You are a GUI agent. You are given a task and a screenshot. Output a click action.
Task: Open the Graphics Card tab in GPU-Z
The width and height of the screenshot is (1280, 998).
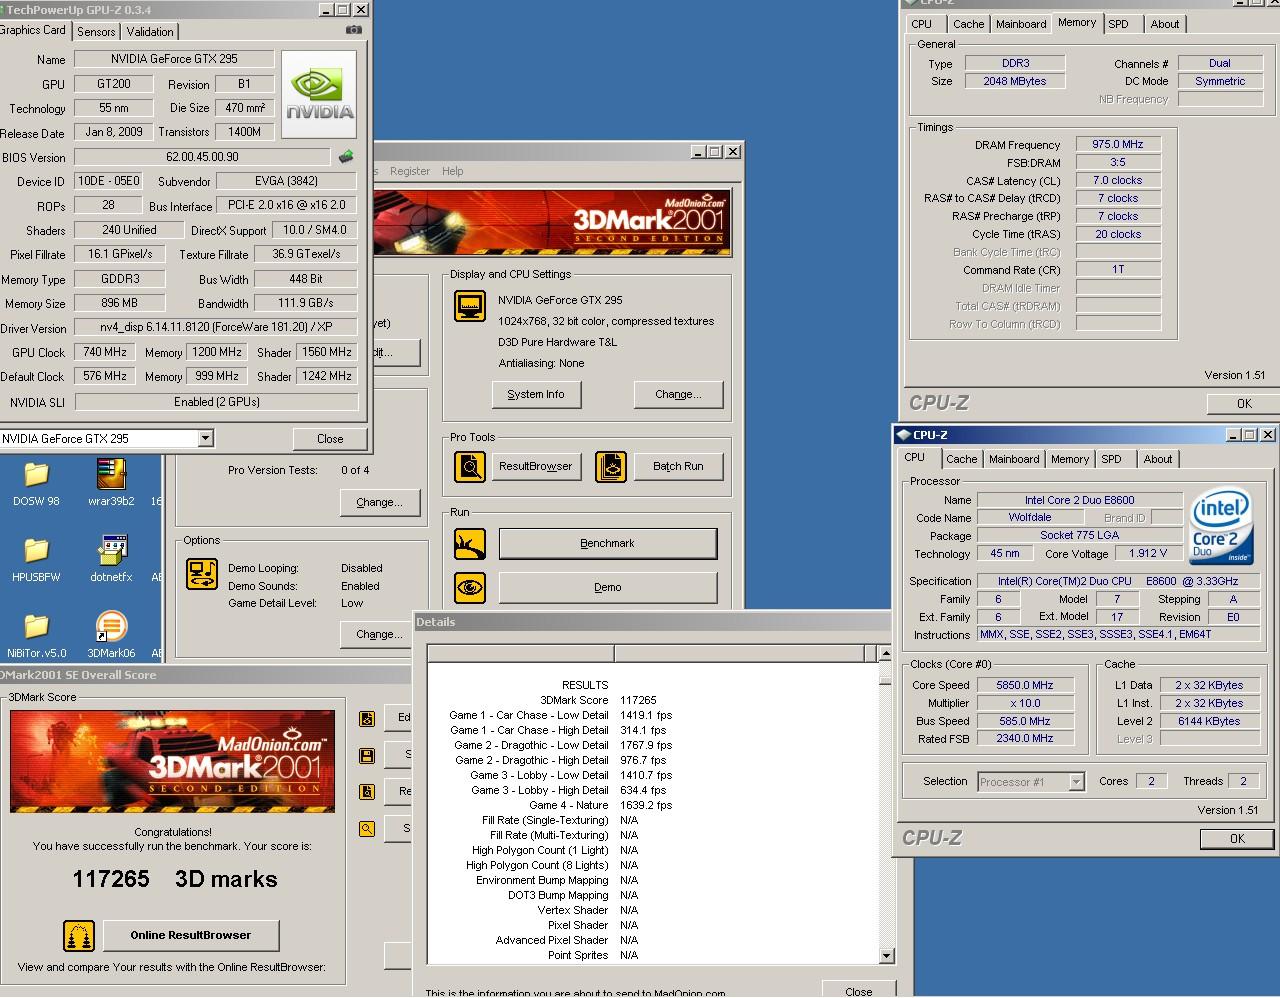33,30
